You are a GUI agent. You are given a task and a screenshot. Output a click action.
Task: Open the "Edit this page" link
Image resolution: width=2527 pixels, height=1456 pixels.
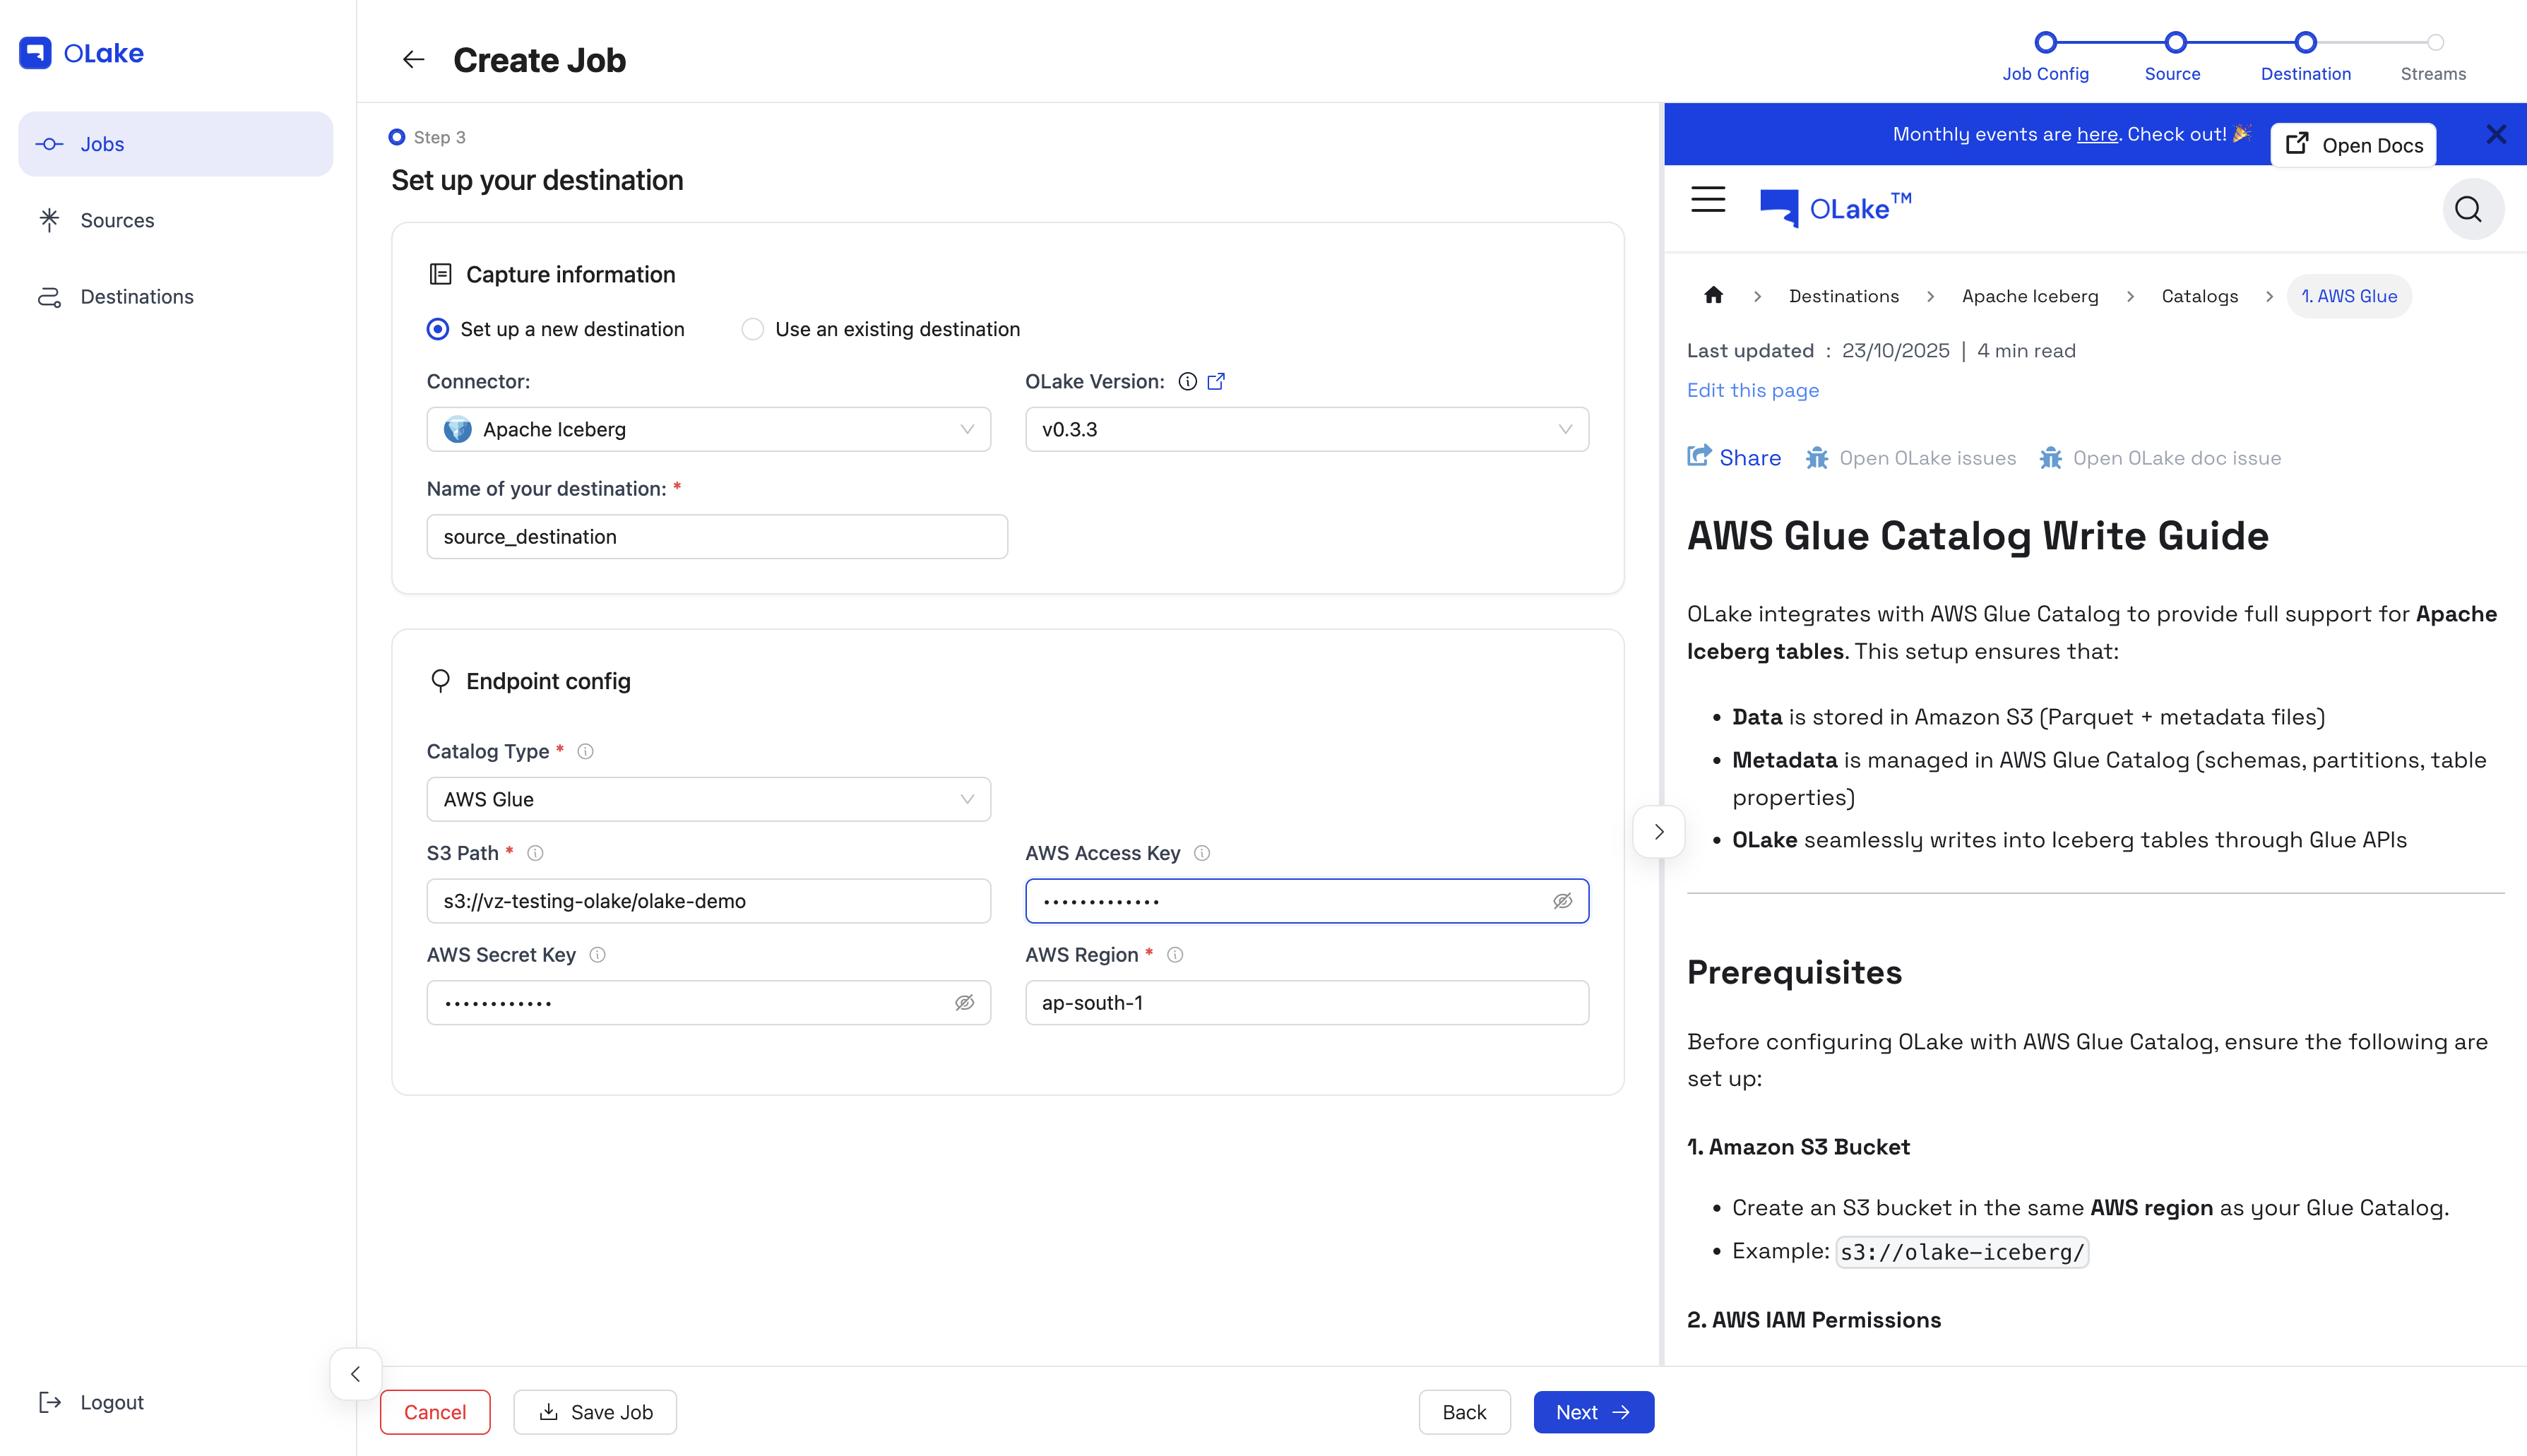pyautogui.click(x=1752, y=390)
